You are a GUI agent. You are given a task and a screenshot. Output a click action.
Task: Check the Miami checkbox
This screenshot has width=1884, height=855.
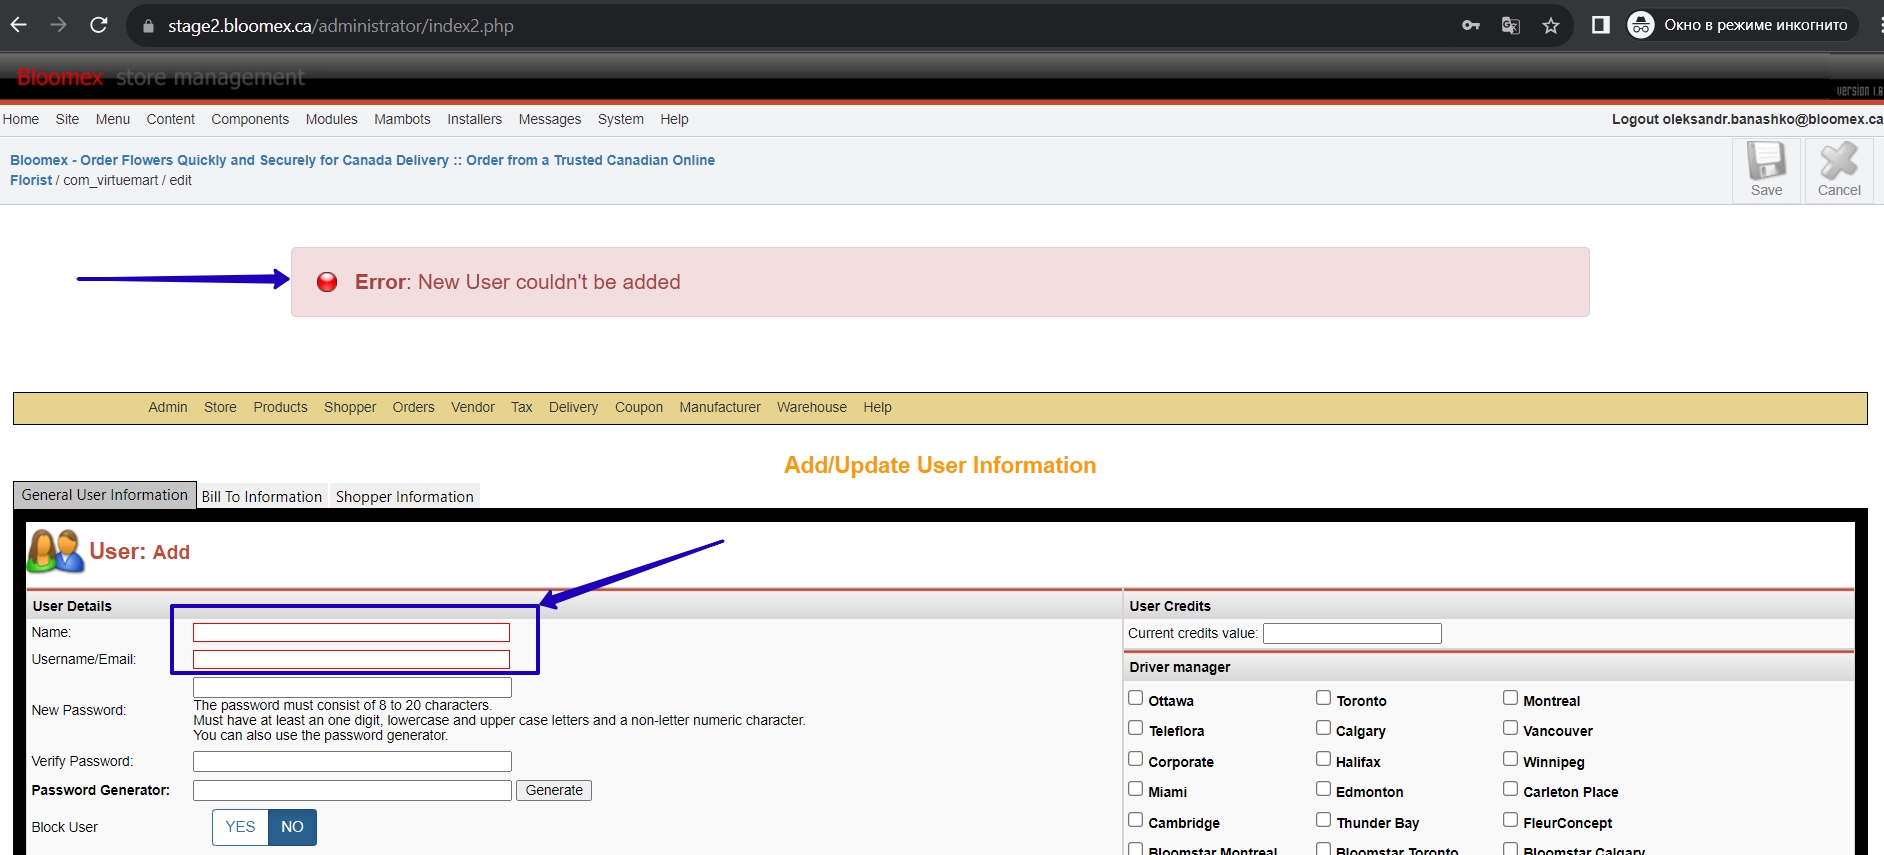coord(1136,789)
